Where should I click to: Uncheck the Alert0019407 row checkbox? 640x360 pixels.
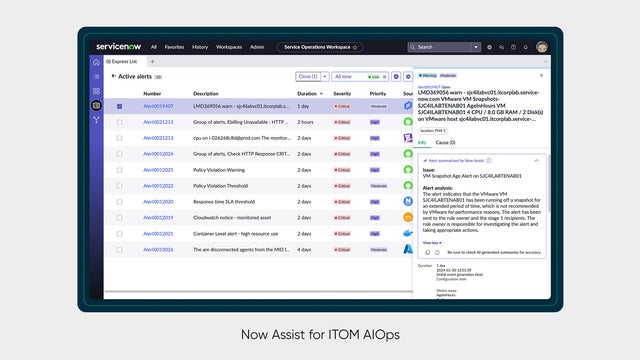[x=119, y=106]
